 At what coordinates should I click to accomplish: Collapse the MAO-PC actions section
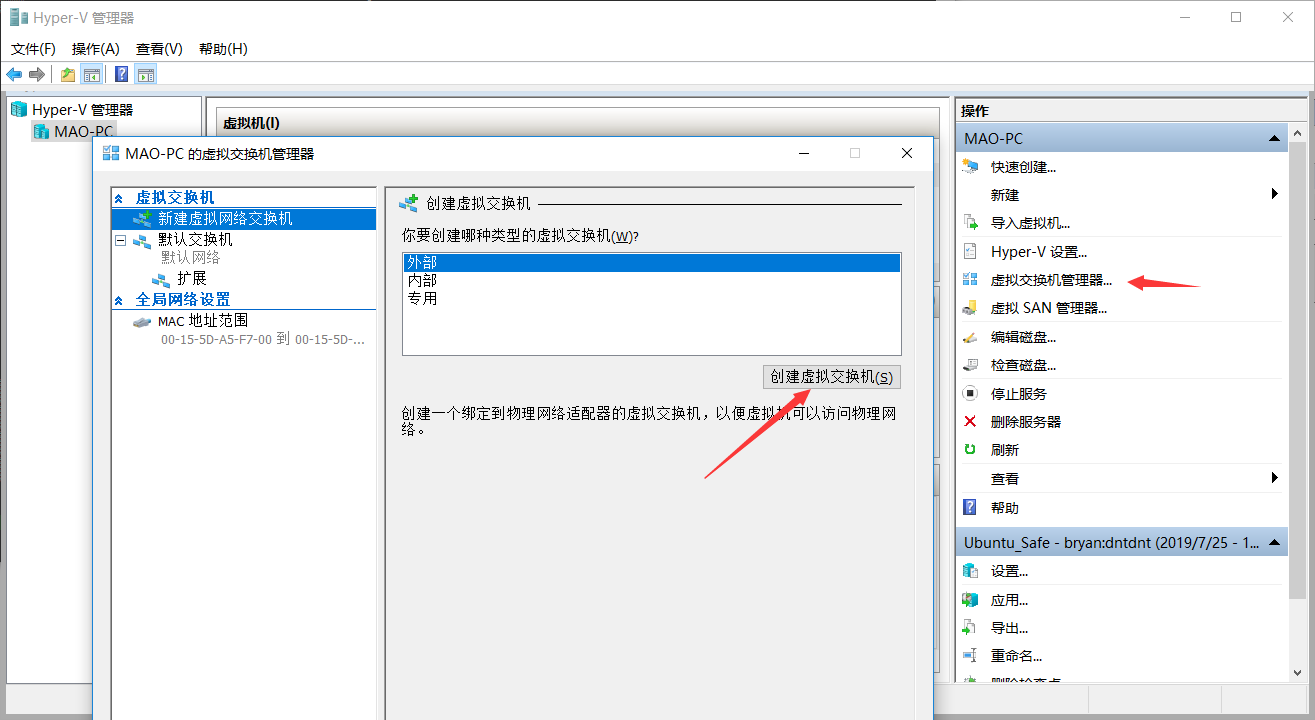point(1274,138)
